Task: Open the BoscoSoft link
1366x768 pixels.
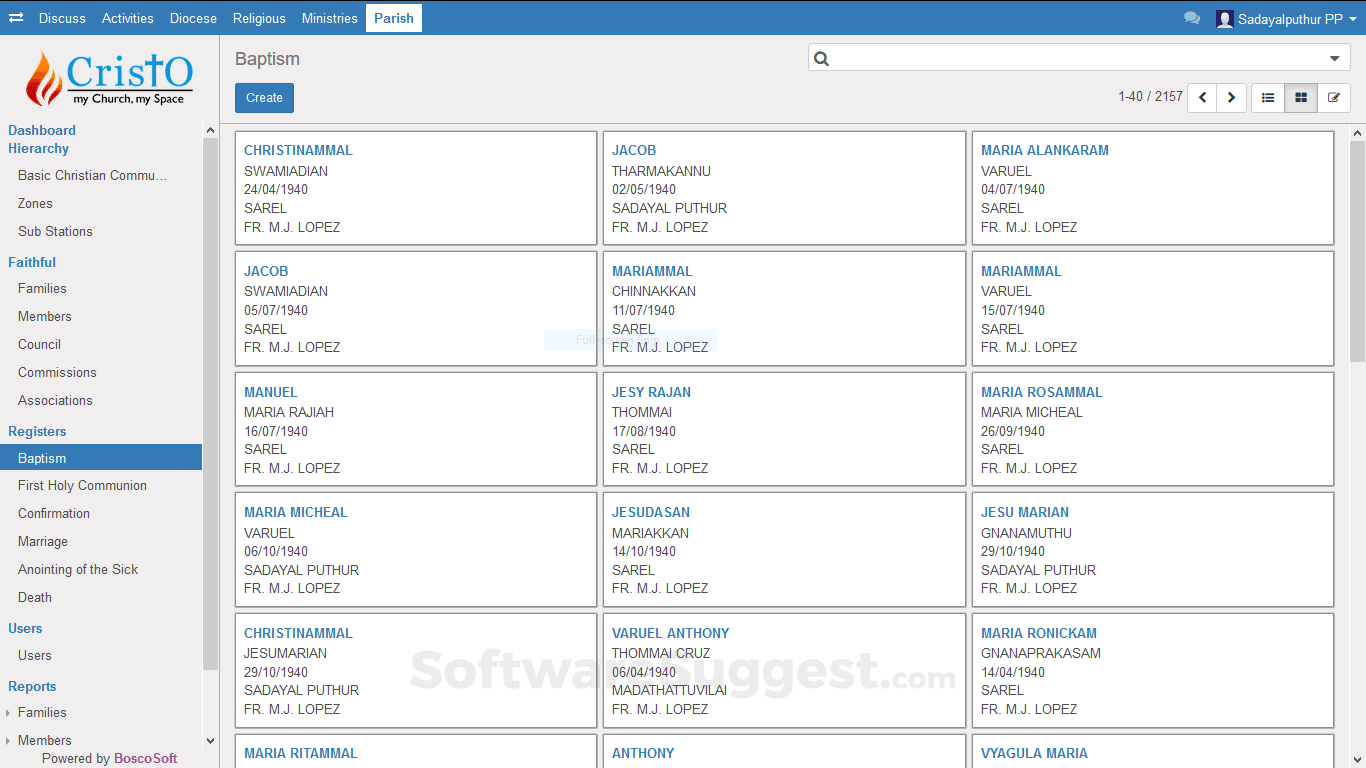Action: click(x=145, y=759)
